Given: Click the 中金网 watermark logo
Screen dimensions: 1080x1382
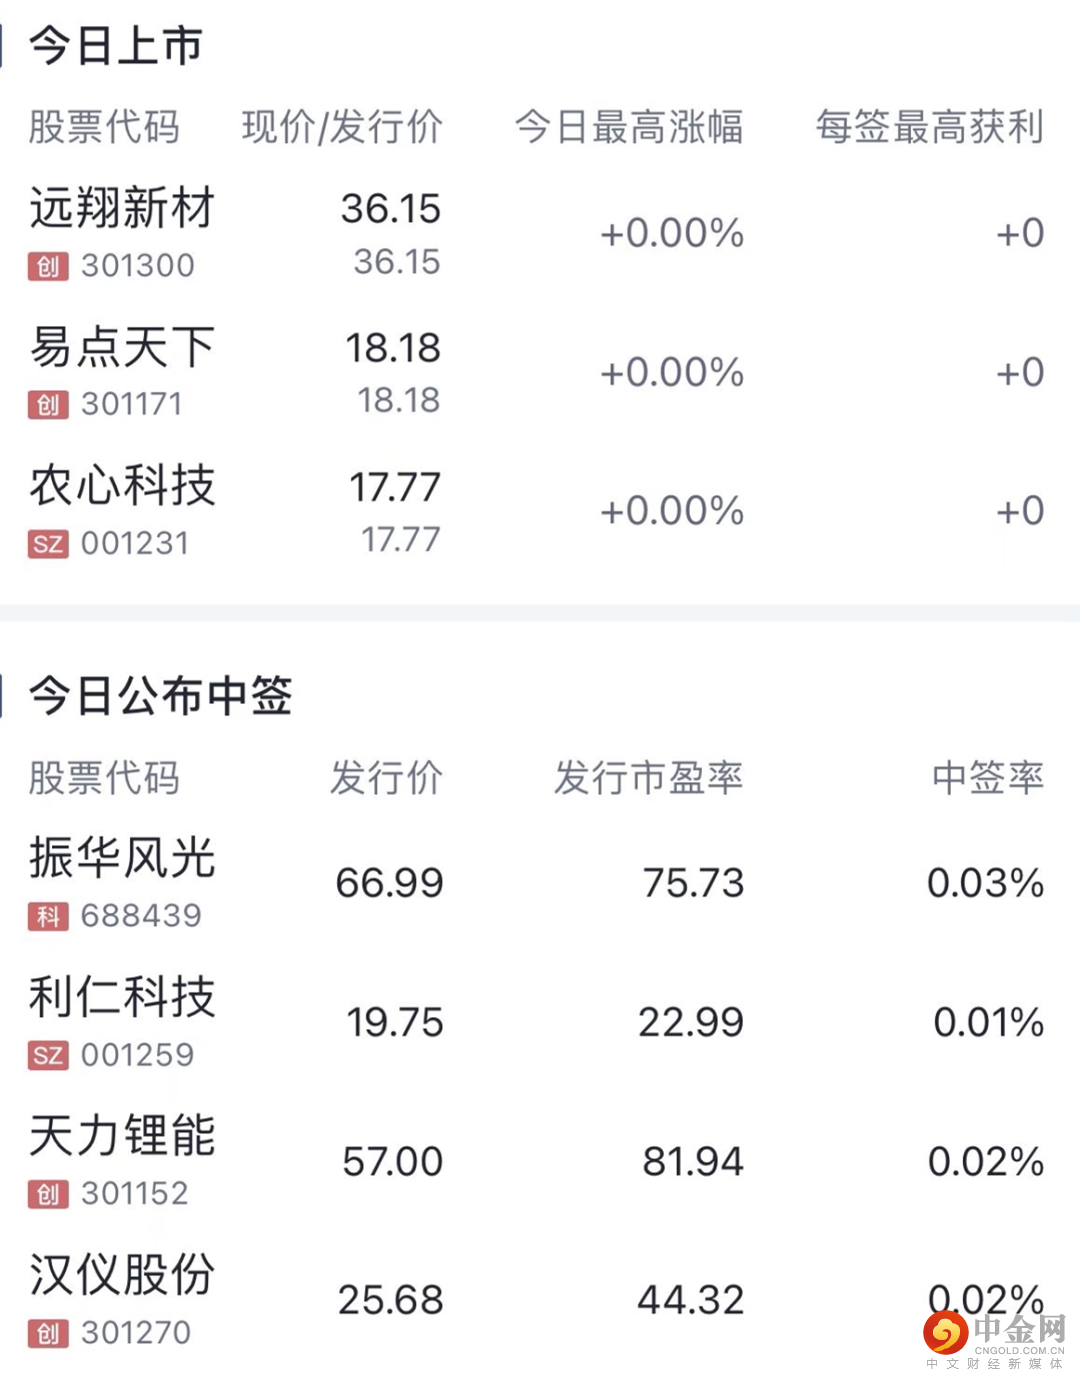Looking at the screenshot, I should 994,1338.
